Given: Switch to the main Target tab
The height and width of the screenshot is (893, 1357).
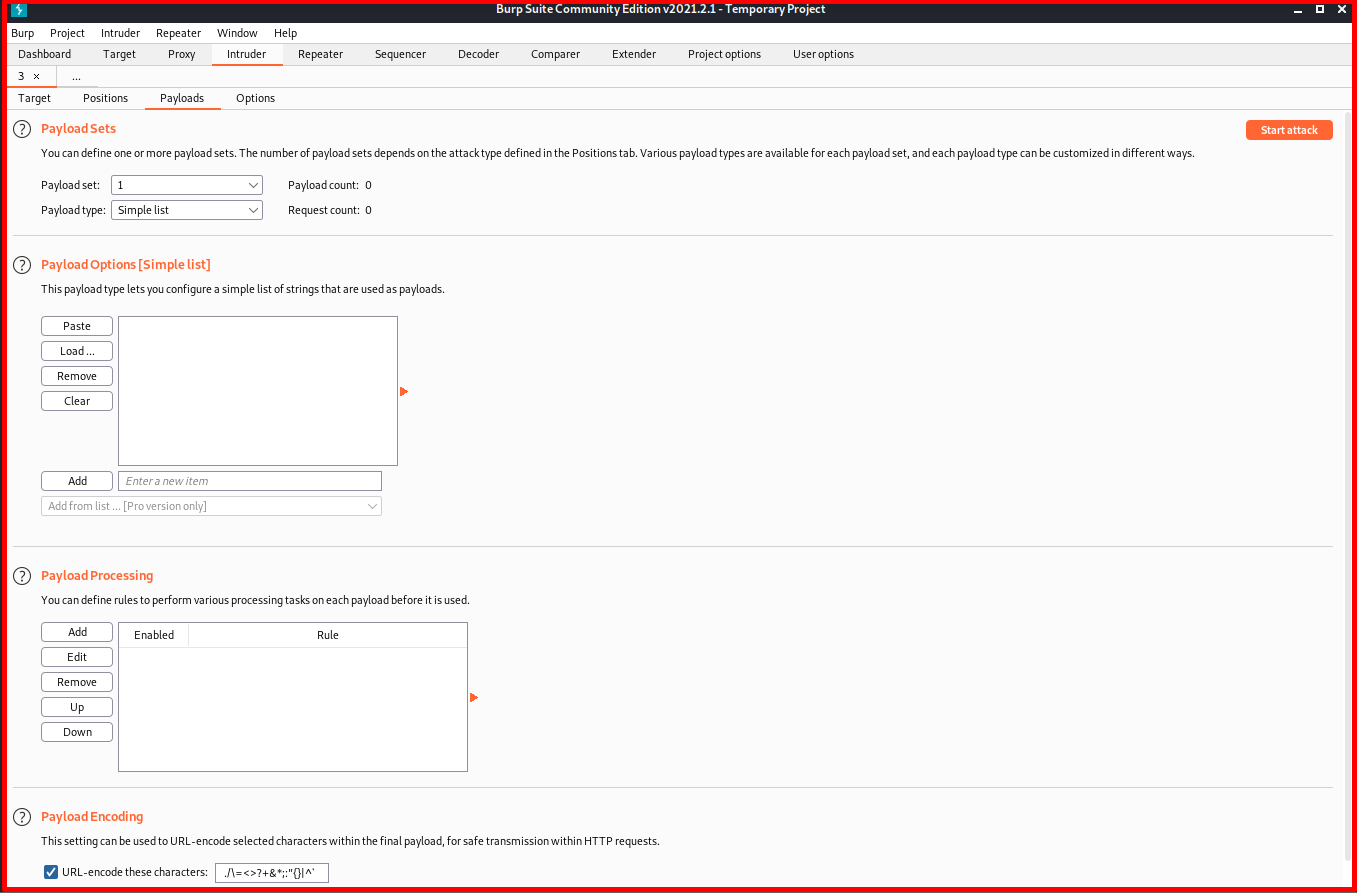Looking at the screenshot, I should point(119,54).
